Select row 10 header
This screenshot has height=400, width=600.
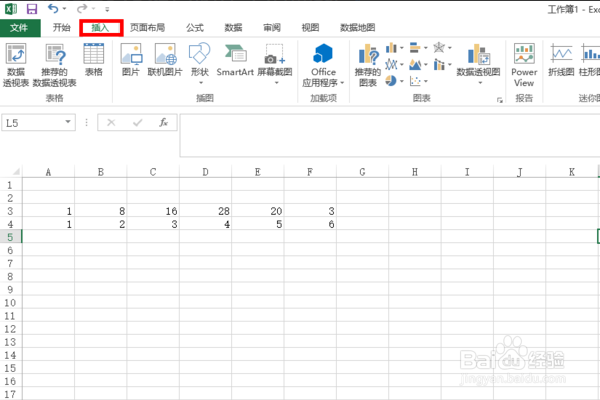pyautogui.click(x=10, y=303)
